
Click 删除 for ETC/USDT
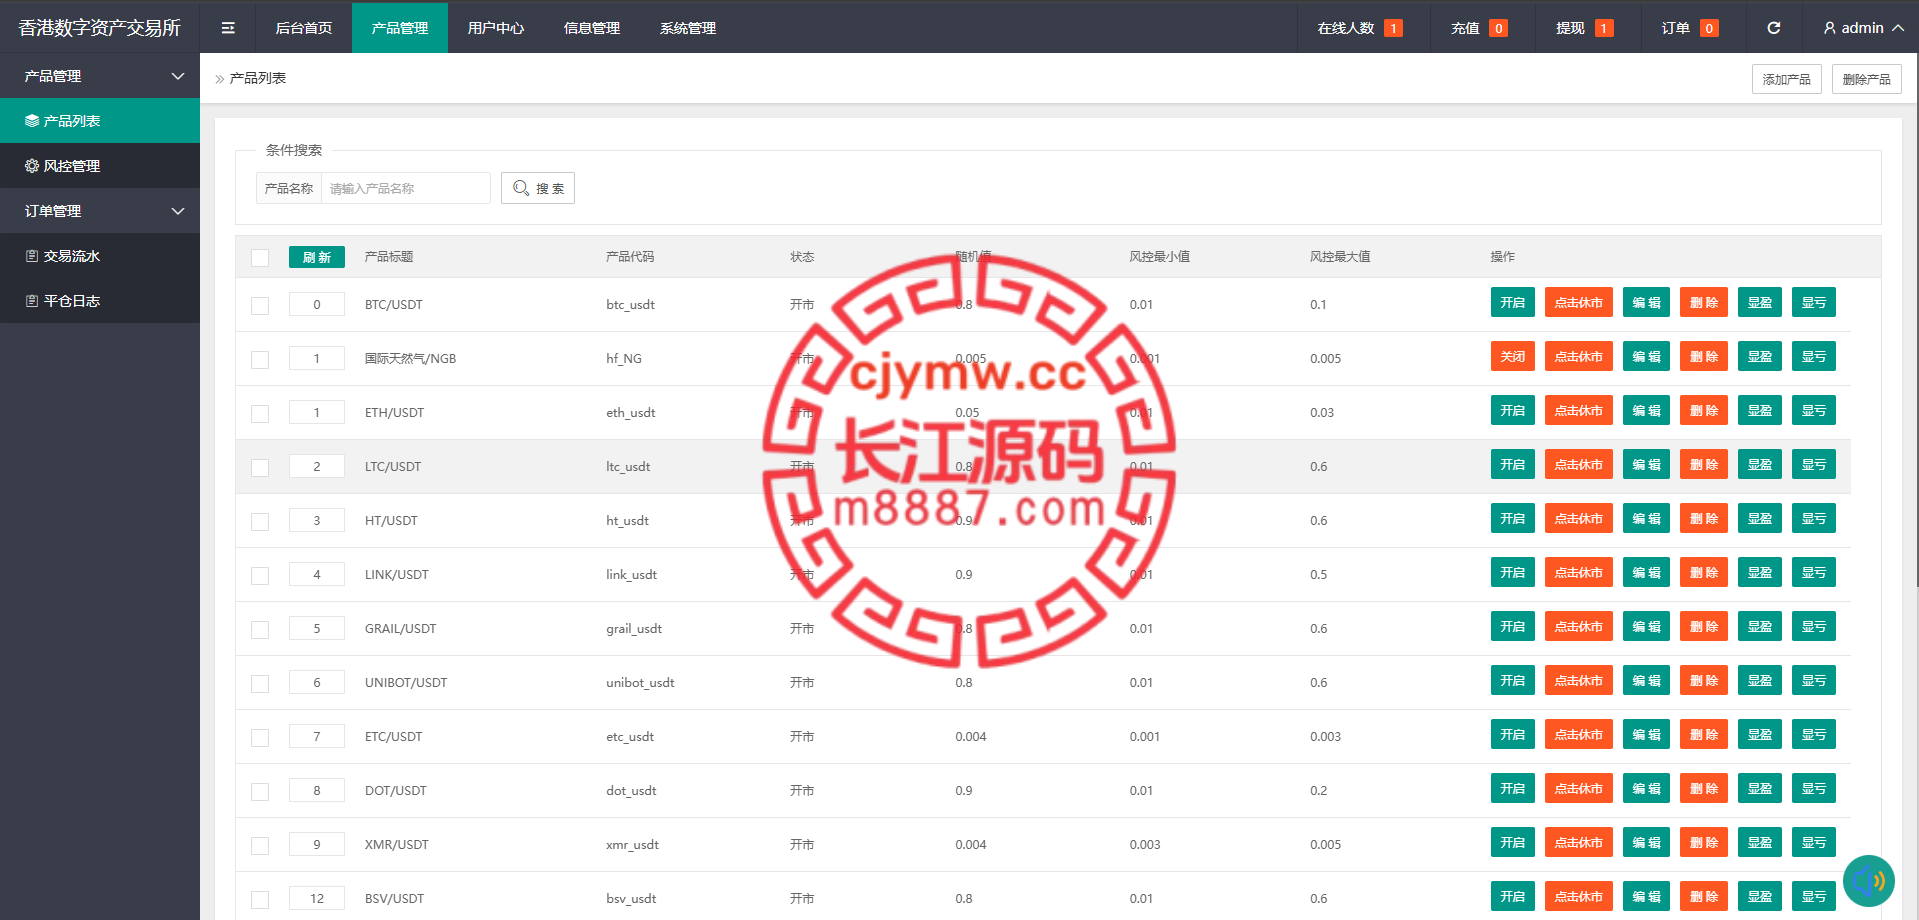point(1704,735)
